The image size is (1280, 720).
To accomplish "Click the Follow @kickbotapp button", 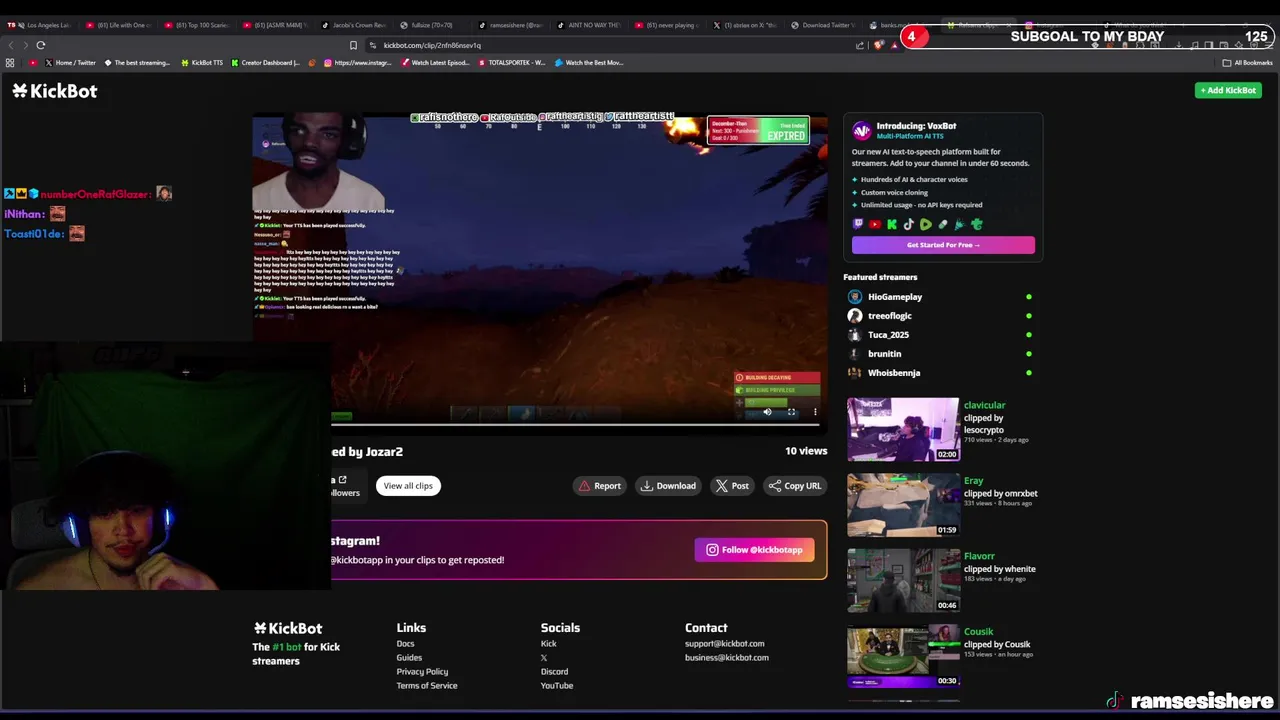I will click(x=754, y=550).
